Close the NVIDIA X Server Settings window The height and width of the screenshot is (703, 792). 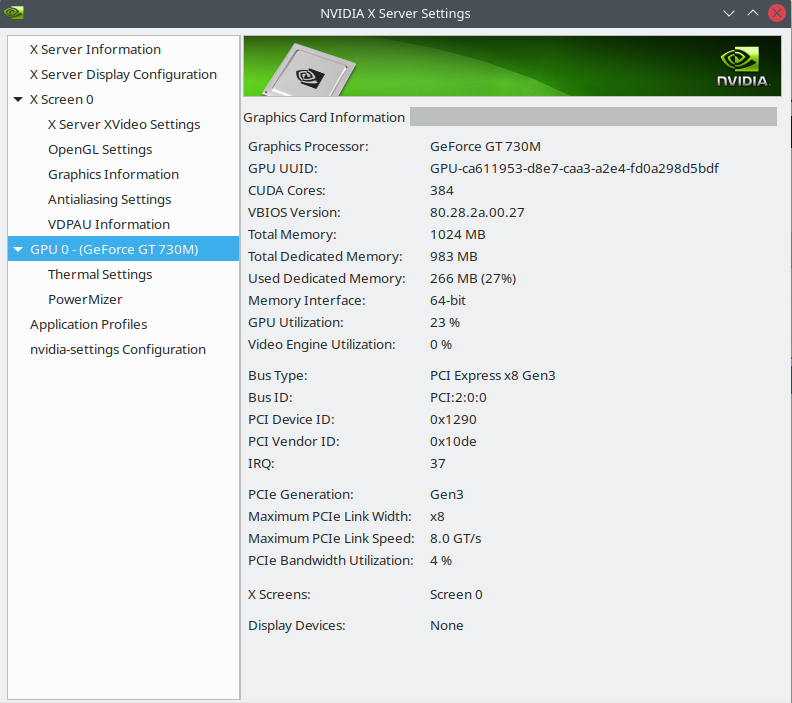[777, 13]
